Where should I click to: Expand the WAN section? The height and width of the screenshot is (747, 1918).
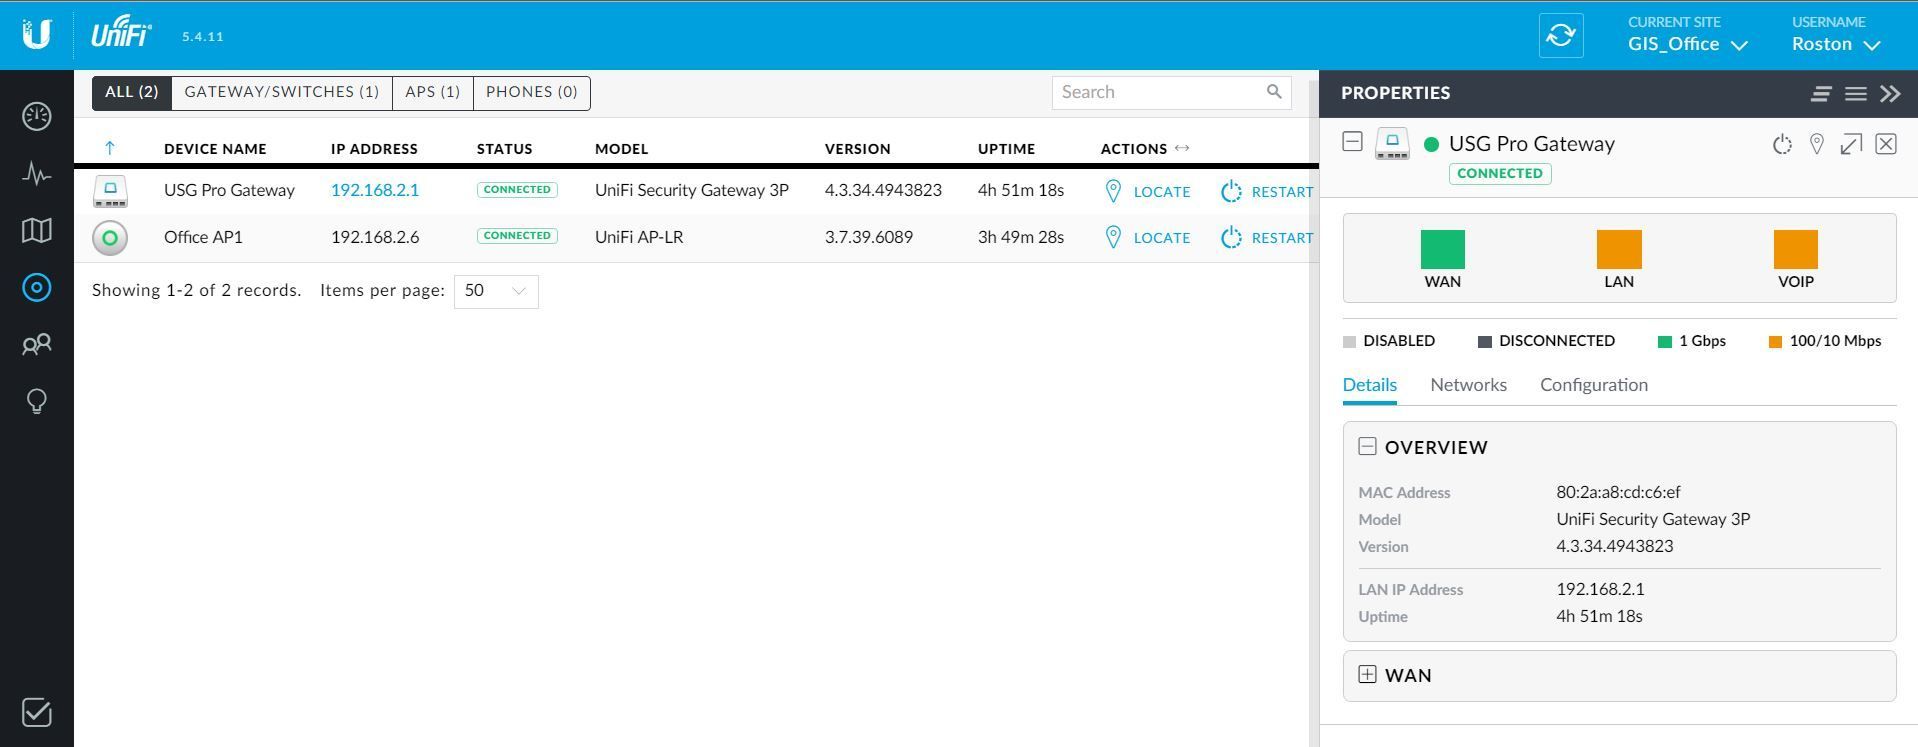[x=1367, y=675]
